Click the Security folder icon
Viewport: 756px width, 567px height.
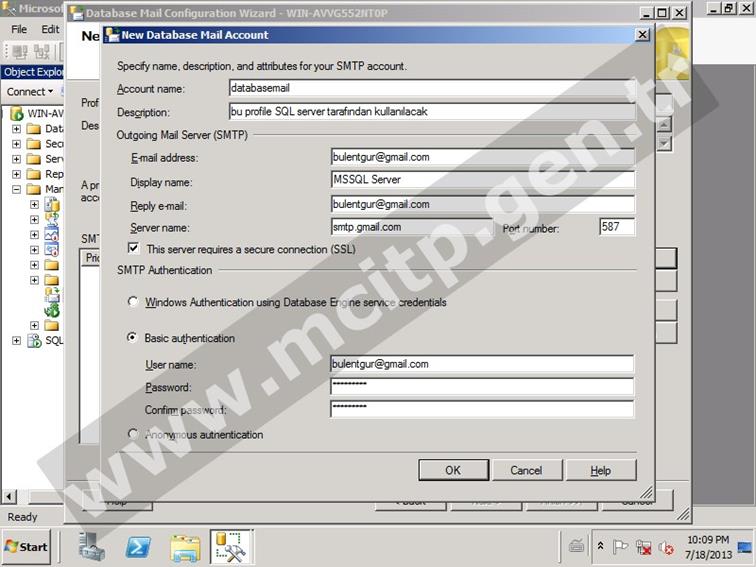click(34, 144)
